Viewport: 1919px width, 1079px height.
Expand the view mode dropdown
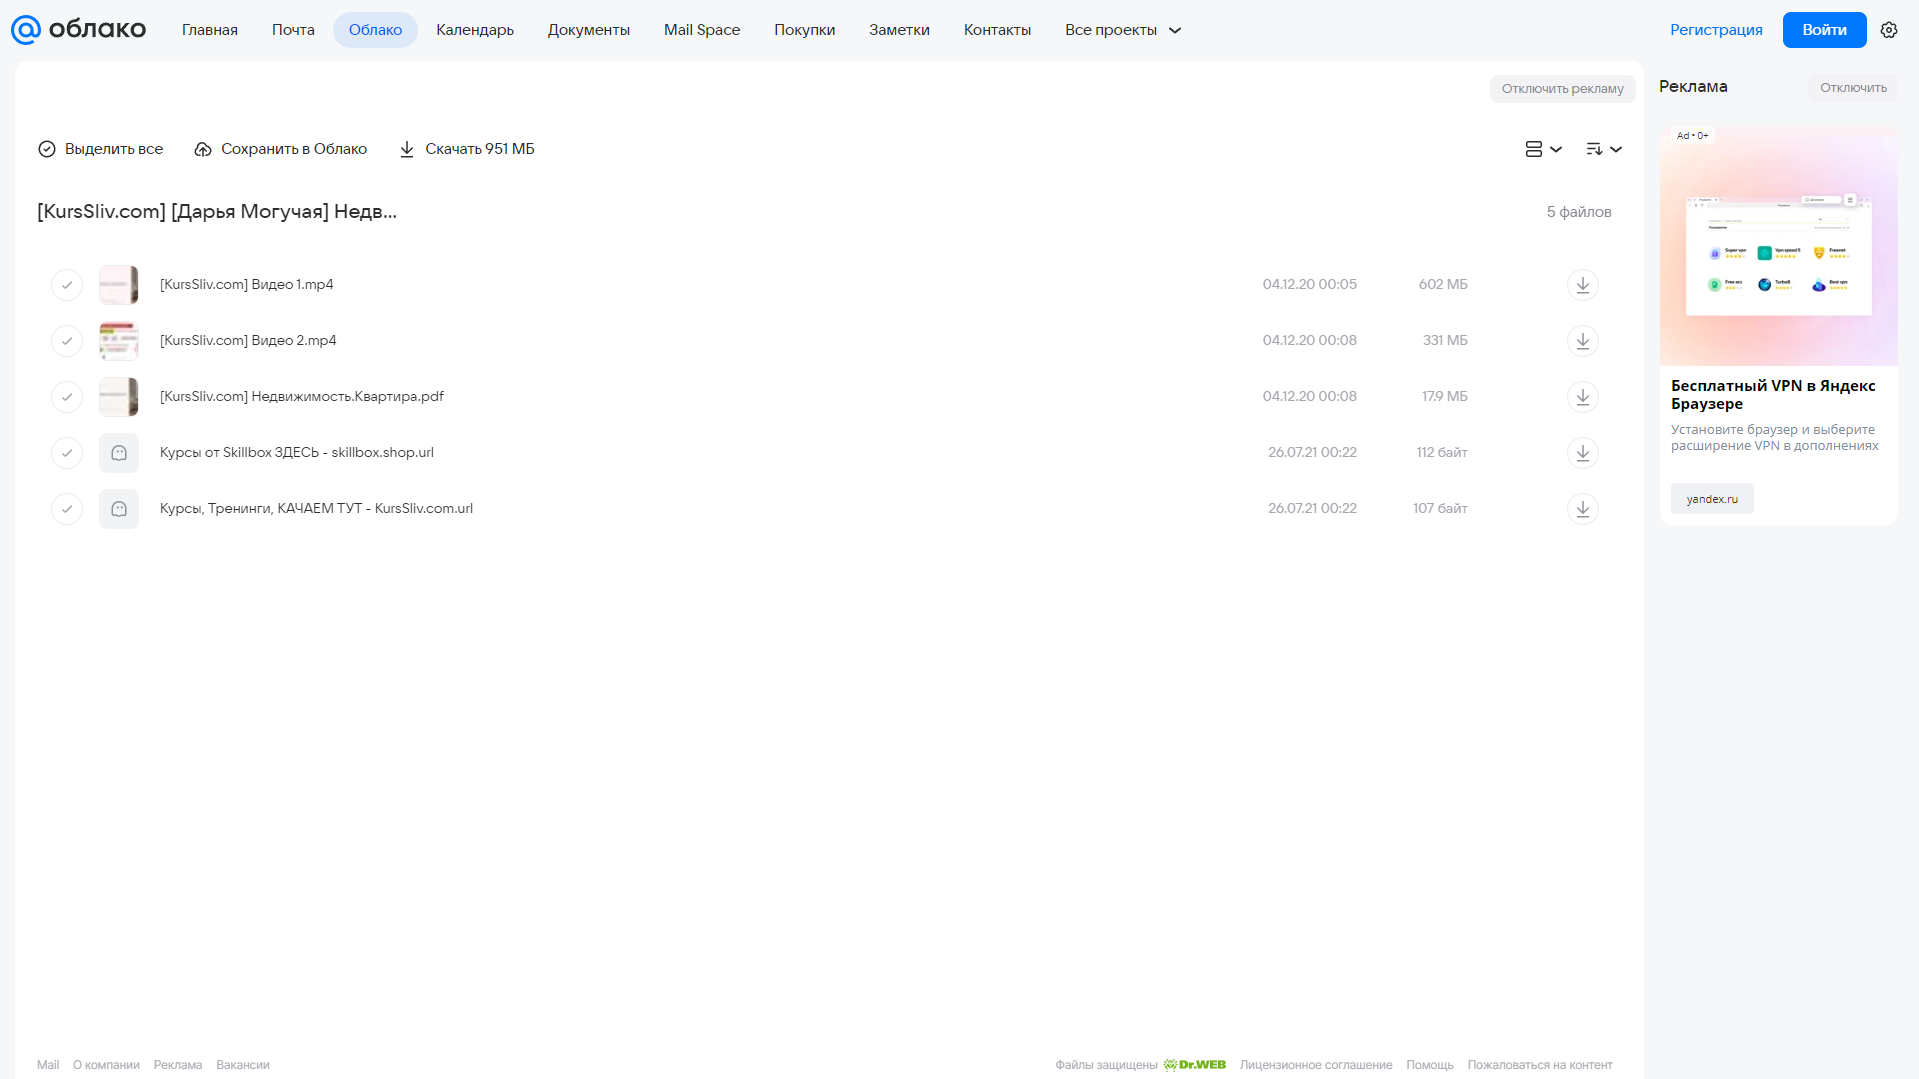[x=1543, y=149]
